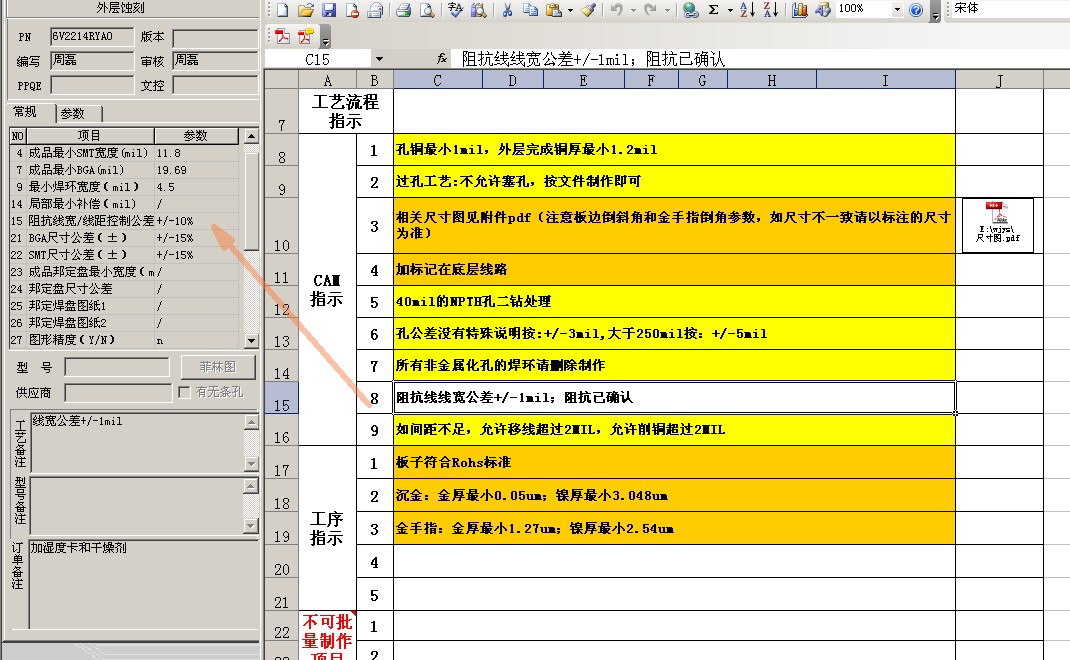1070x660 pixels.
Task: Click the font name box showing 宋体
Action: [1010, 8]
